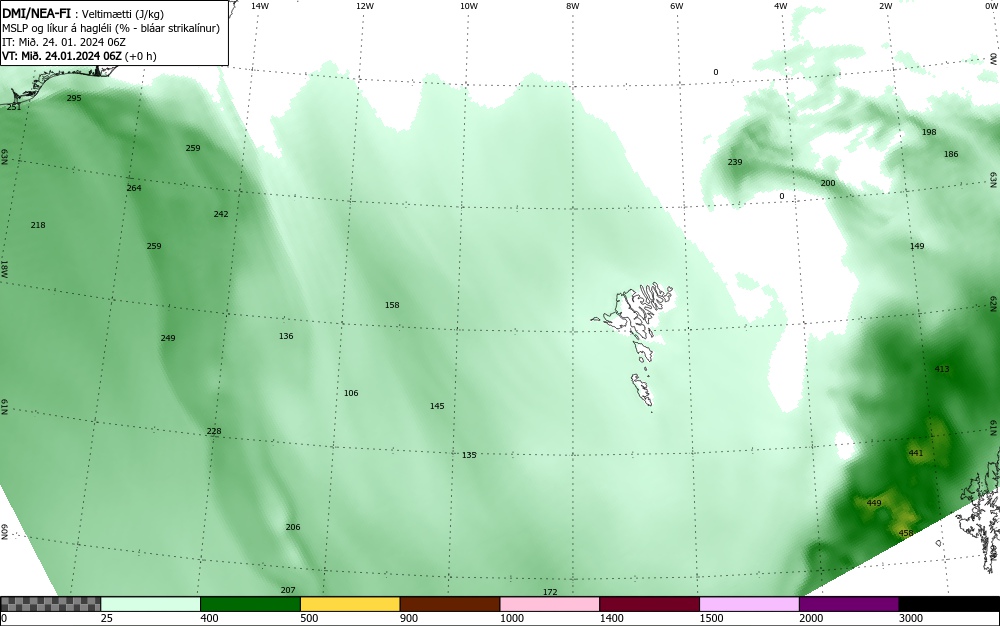The height and width of the screenshot is (626, 1000).
Task: Click the dark green 400–500 legend swatch
Action: 250,604
